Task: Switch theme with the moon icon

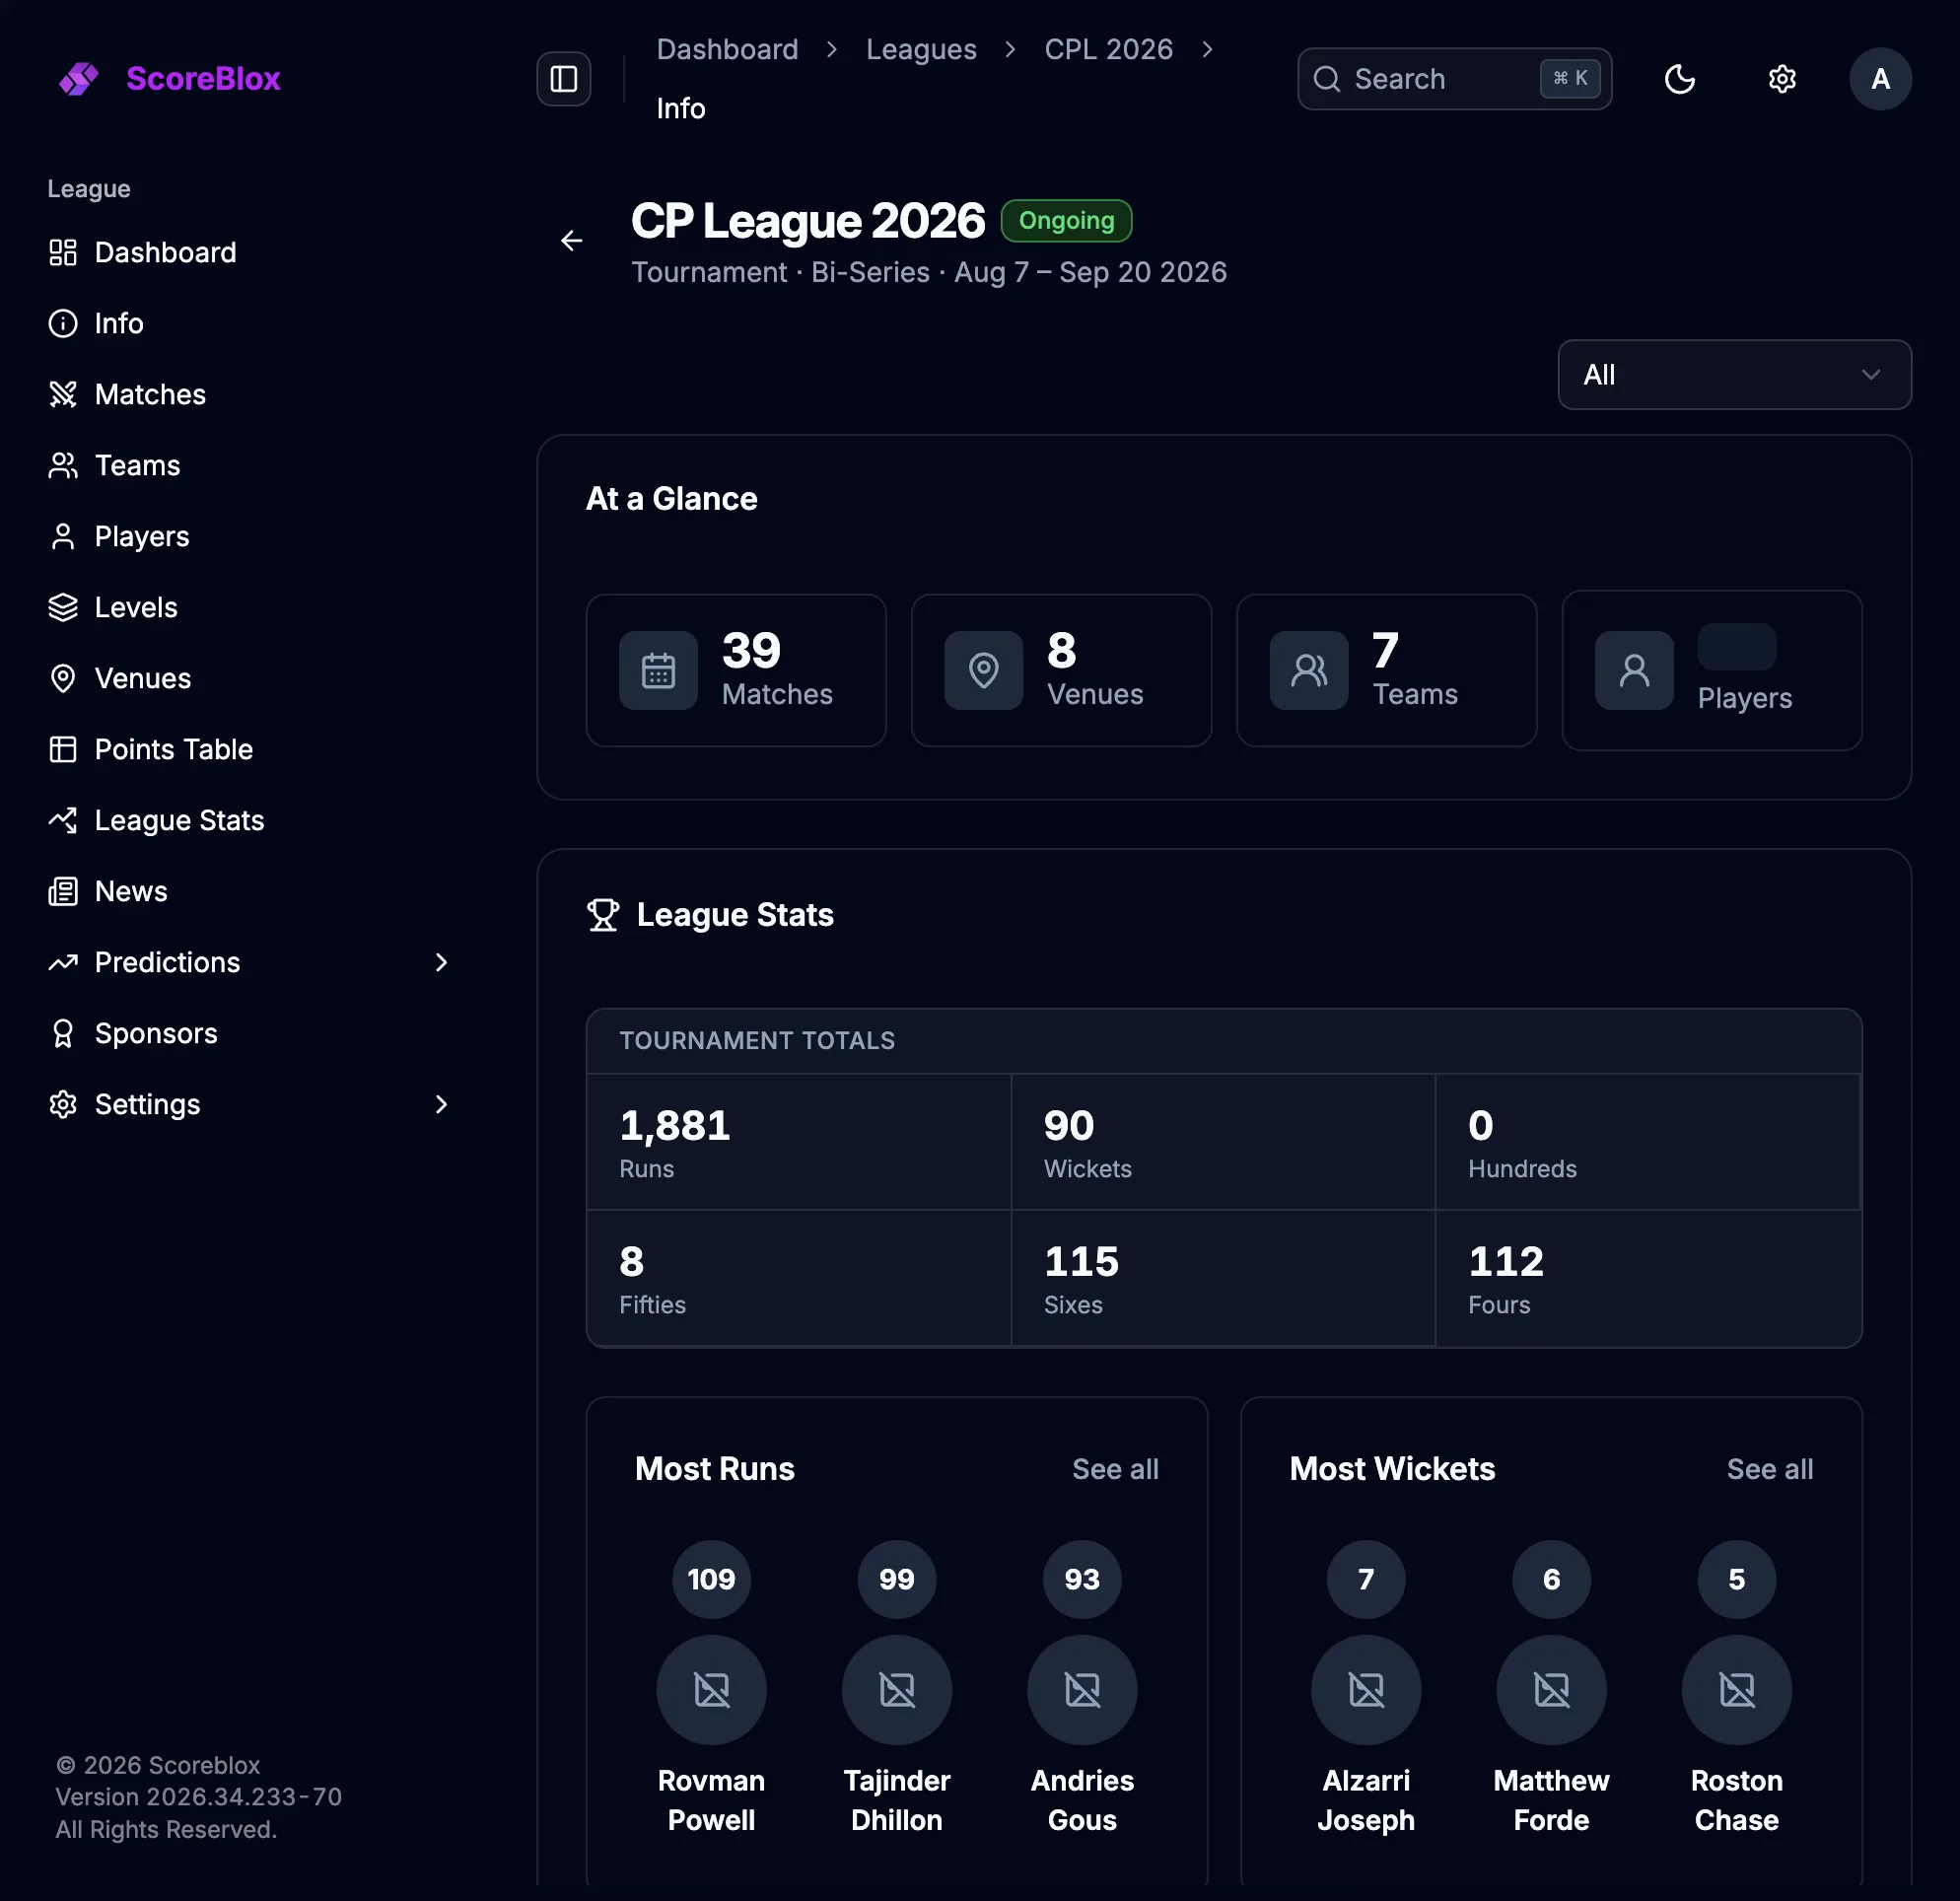Action: pos(1680,79)
